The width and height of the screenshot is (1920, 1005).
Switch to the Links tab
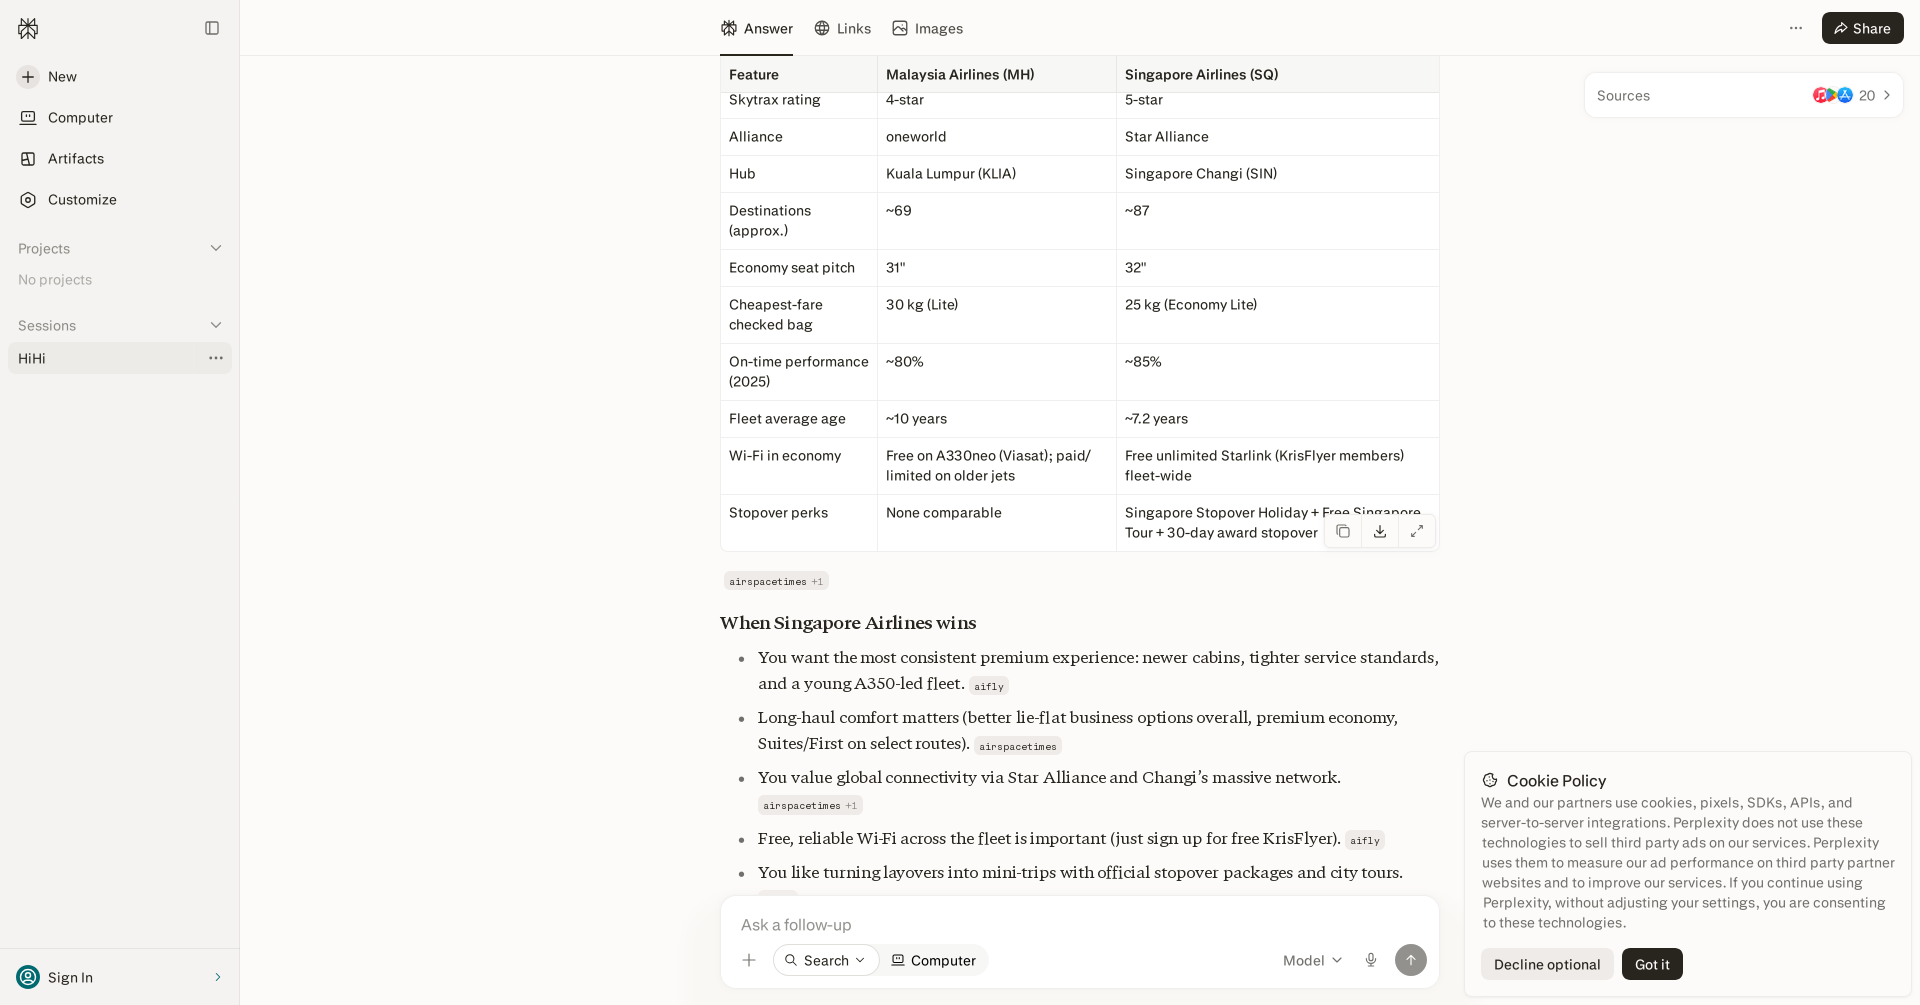(x=842, y=28)
